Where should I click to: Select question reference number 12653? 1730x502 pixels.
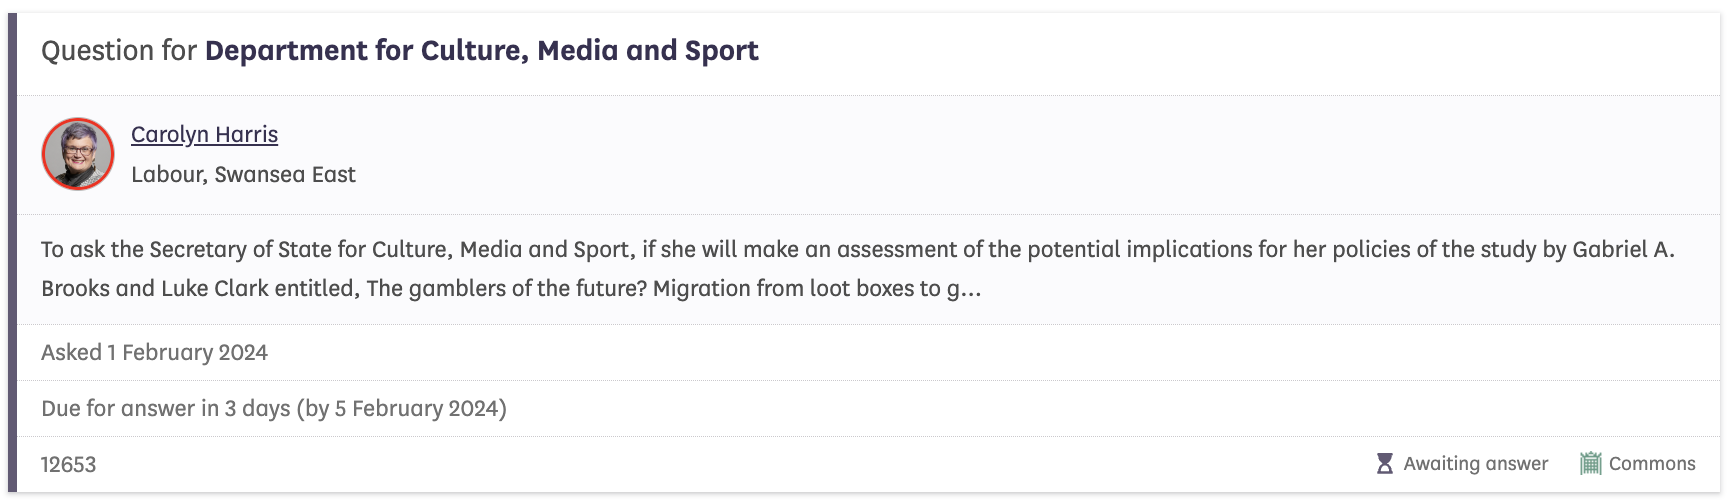(68, 465)
